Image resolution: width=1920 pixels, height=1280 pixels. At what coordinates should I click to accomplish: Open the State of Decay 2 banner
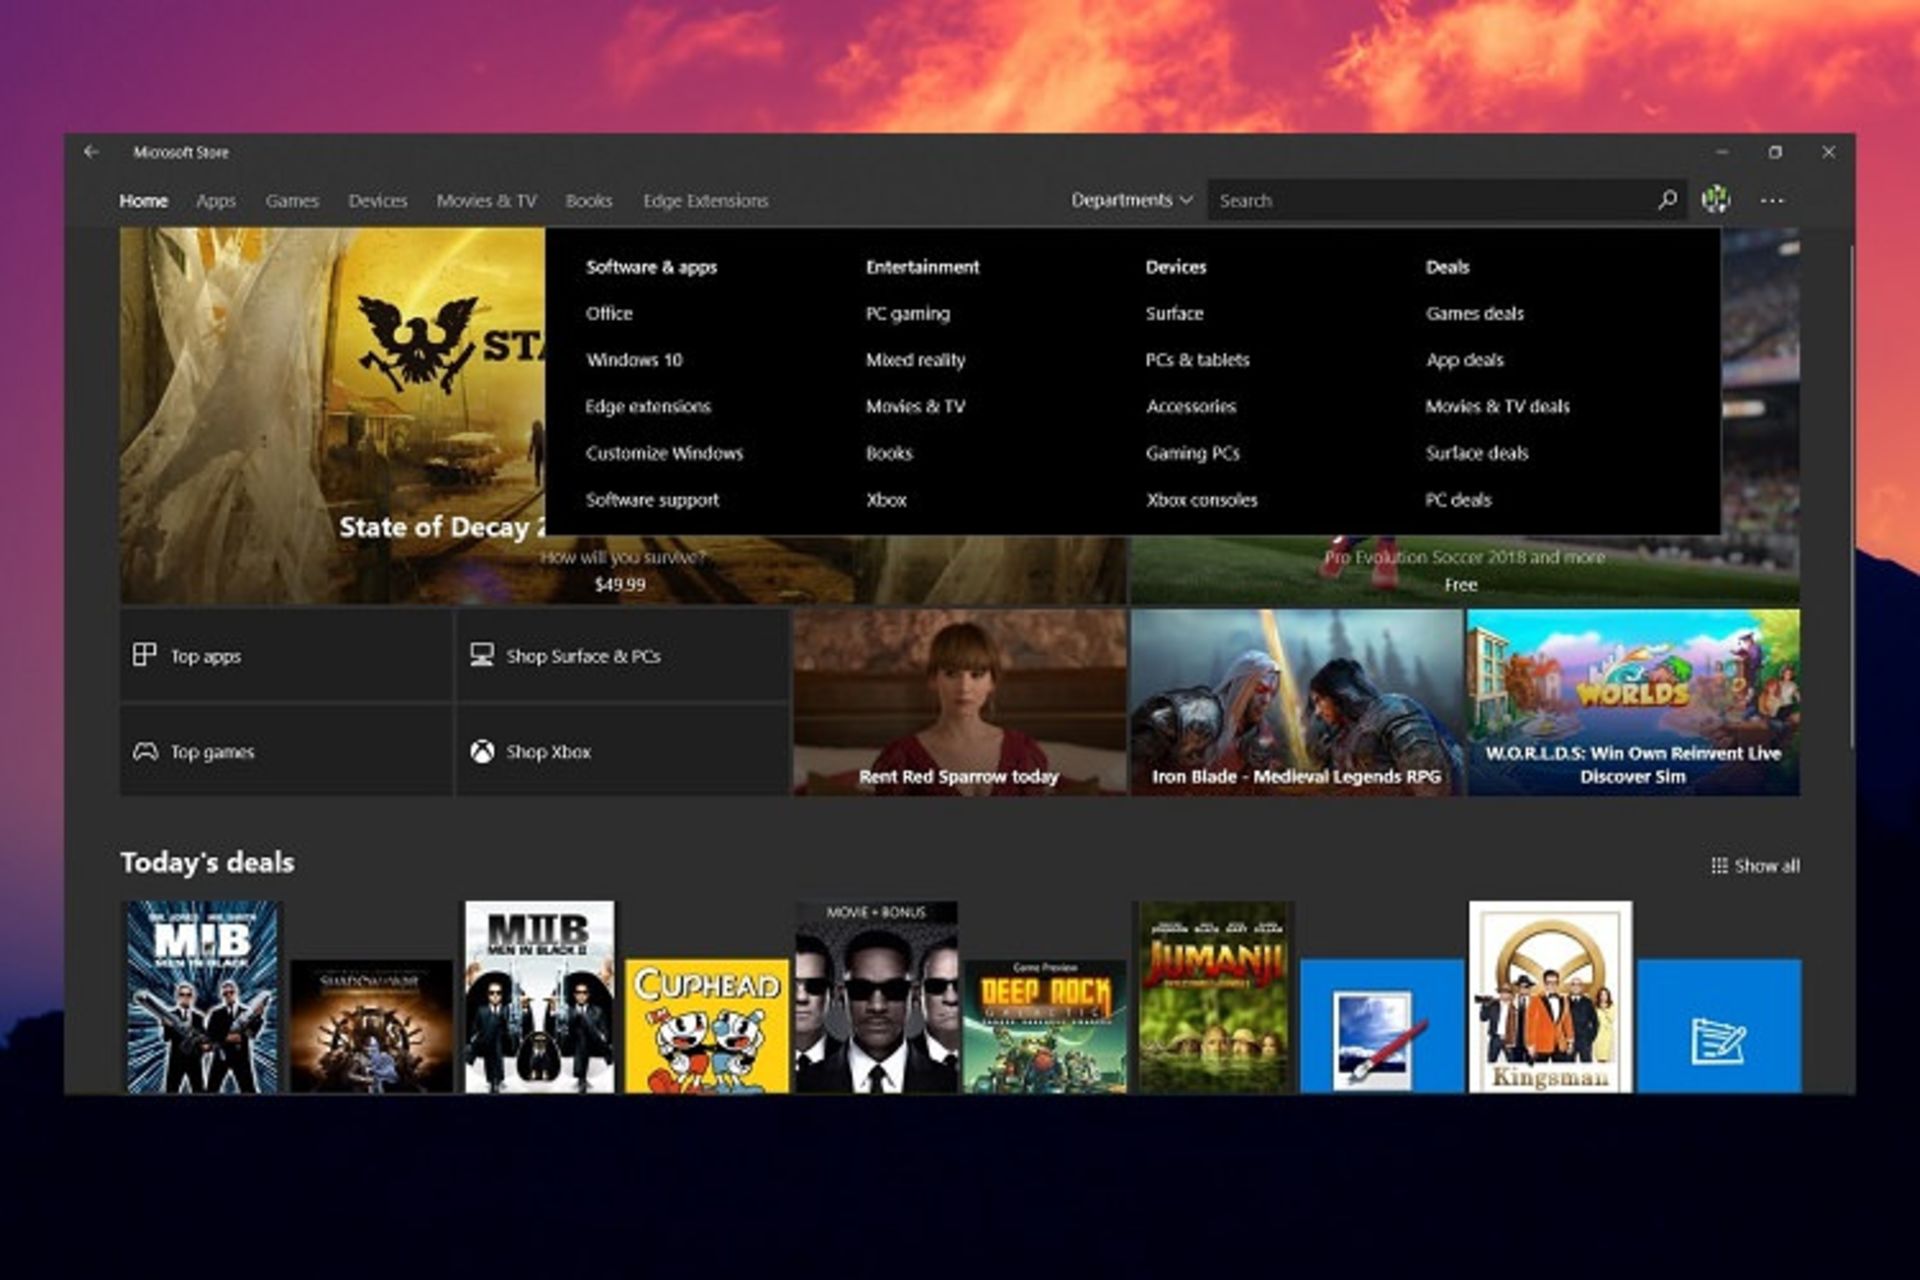pyautogui.click(x=332, y=416)
